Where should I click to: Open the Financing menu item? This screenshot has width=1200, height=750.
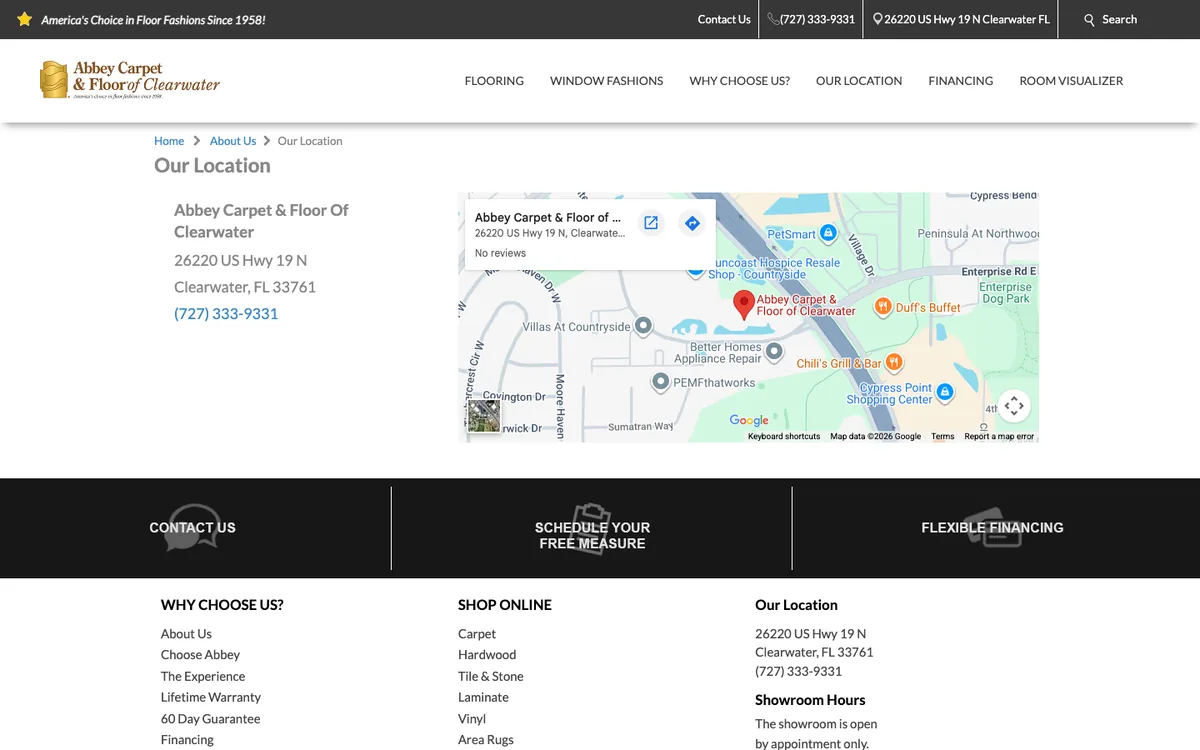point(960,81)
